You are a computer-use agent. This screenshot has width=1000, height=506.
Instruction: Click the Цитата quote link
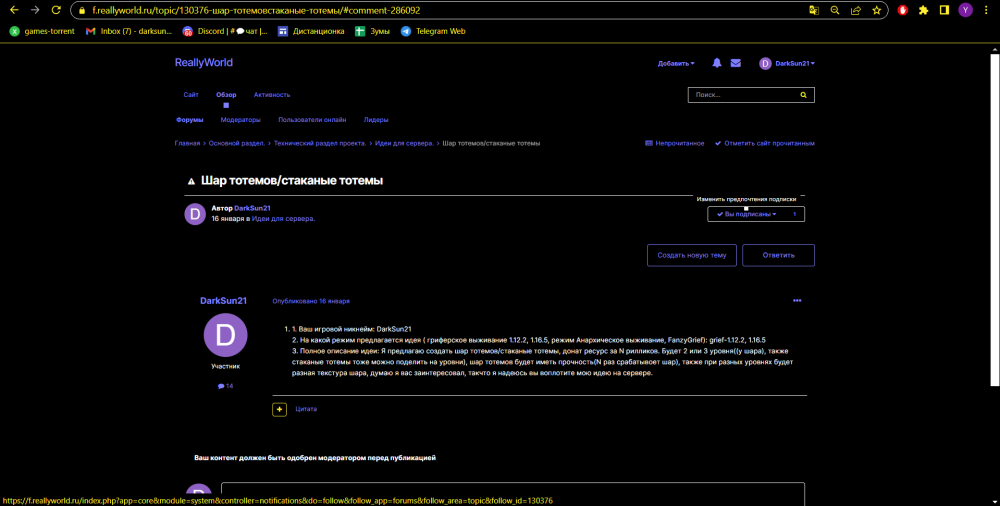(306, 409)
